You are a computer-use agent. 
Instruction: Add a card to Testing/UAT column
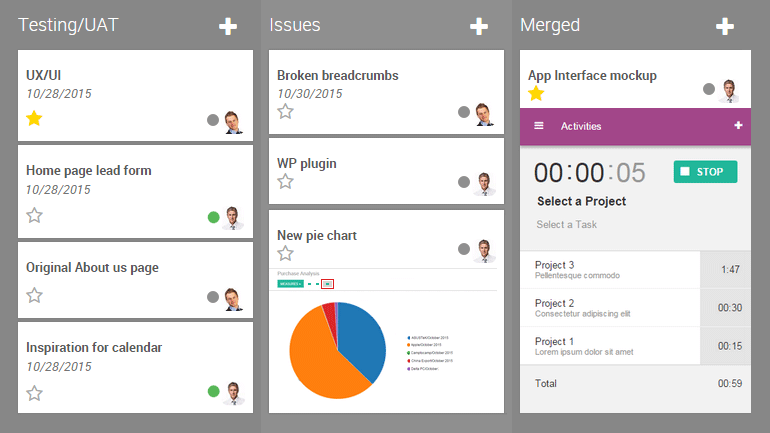pos(228,26)
